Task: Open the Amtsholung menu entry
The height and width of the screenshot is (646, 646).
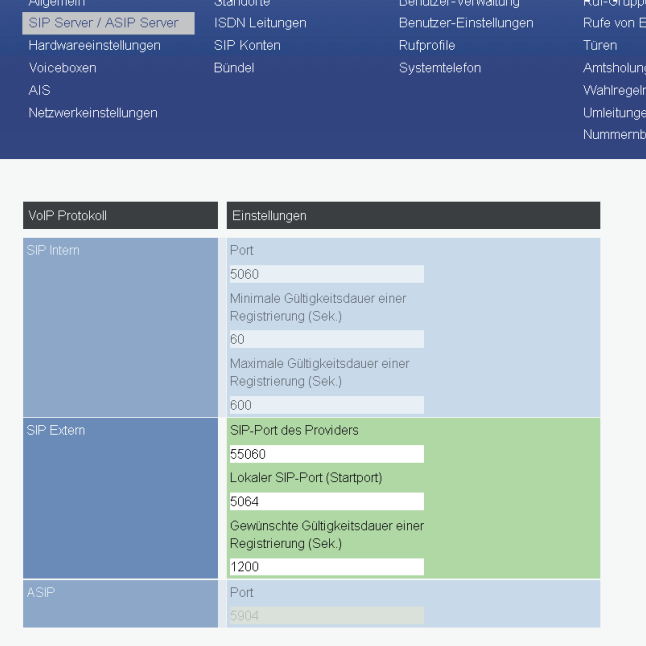Action: (613, 68)
